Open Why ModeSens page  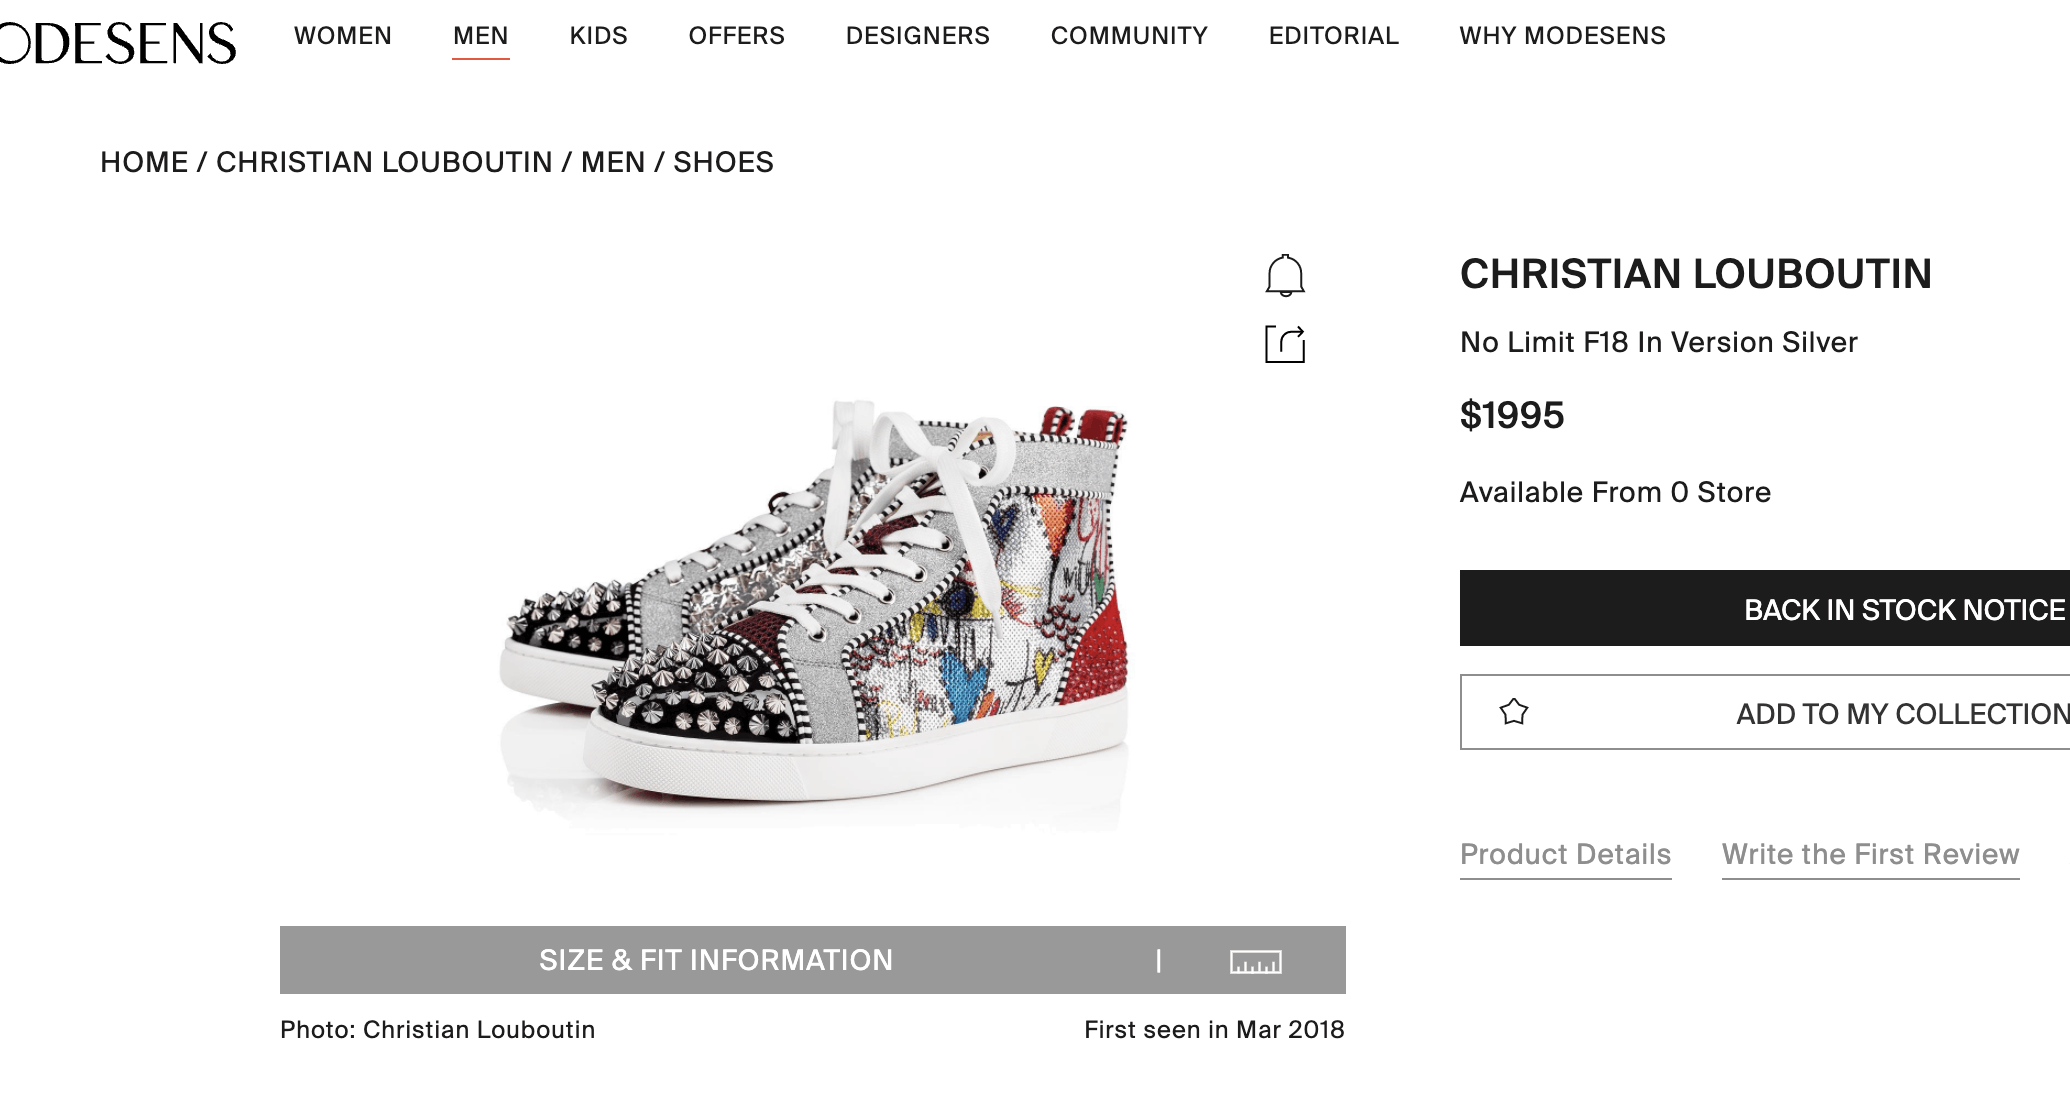pyautogui.click(x=1562, y=36)
